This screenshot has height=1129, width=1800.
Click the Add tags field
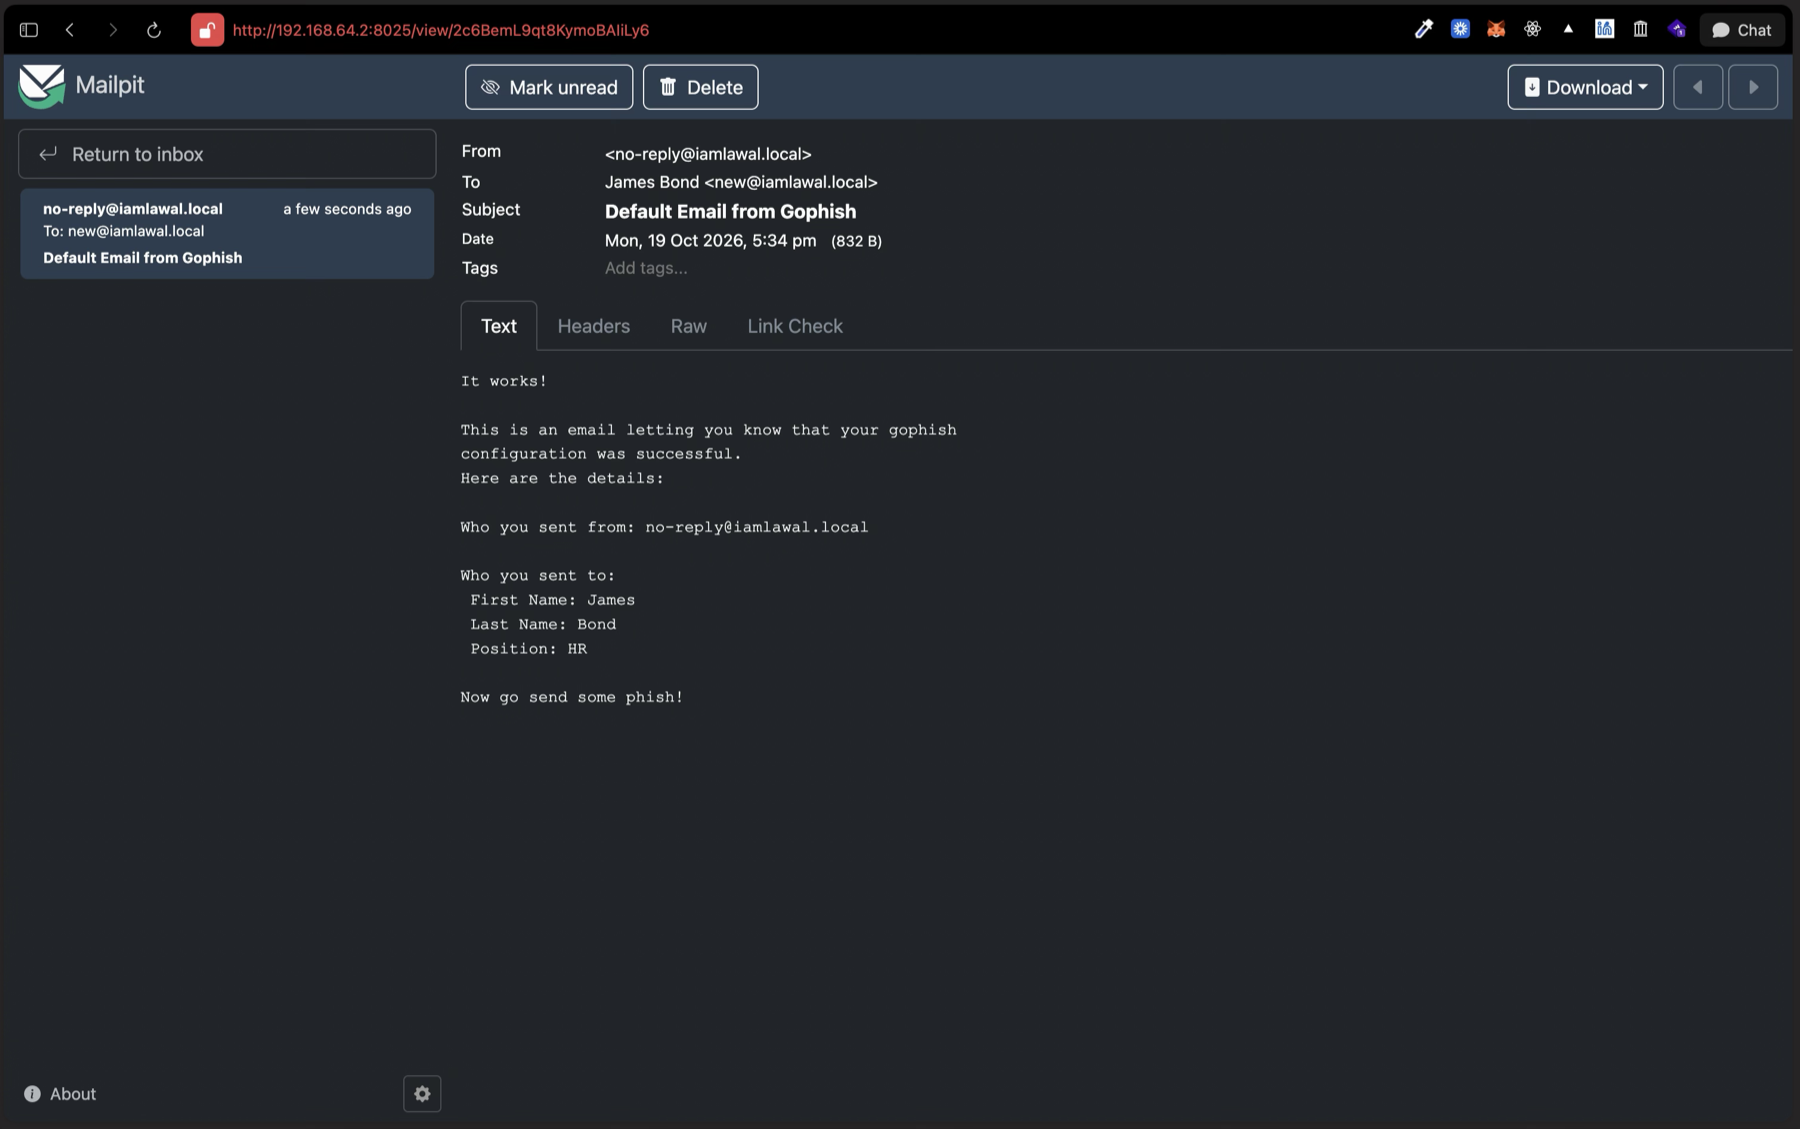[646, 268]
